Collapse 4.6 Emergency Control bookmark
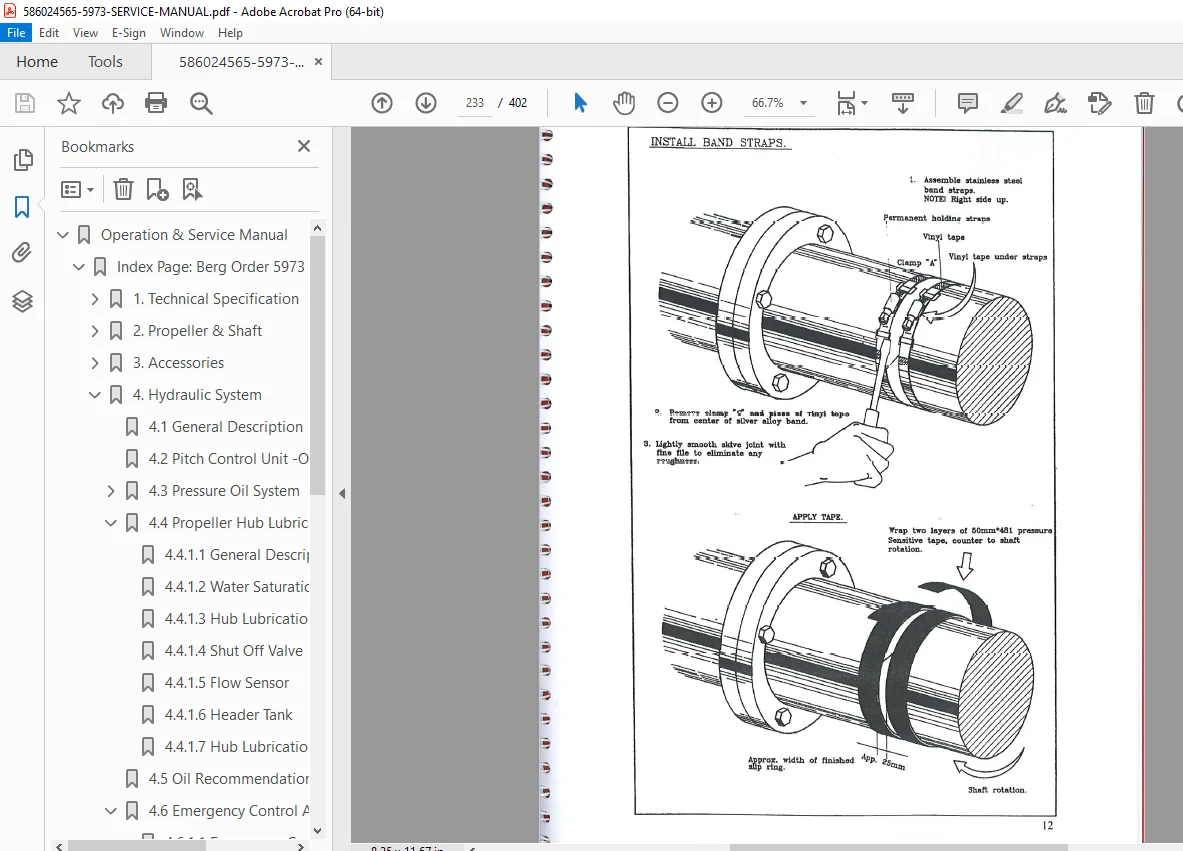1183x851 pixels. point(111,811)
